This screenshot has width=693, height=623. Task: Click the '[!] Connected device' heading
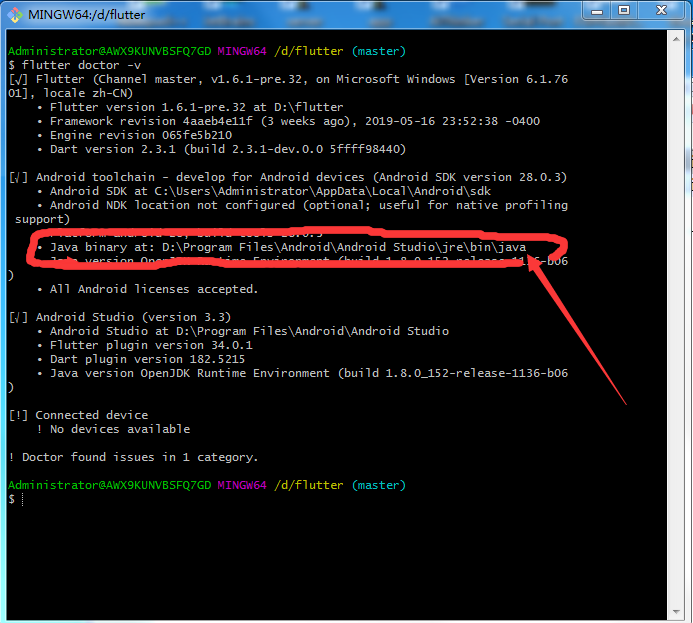(78, 415)
